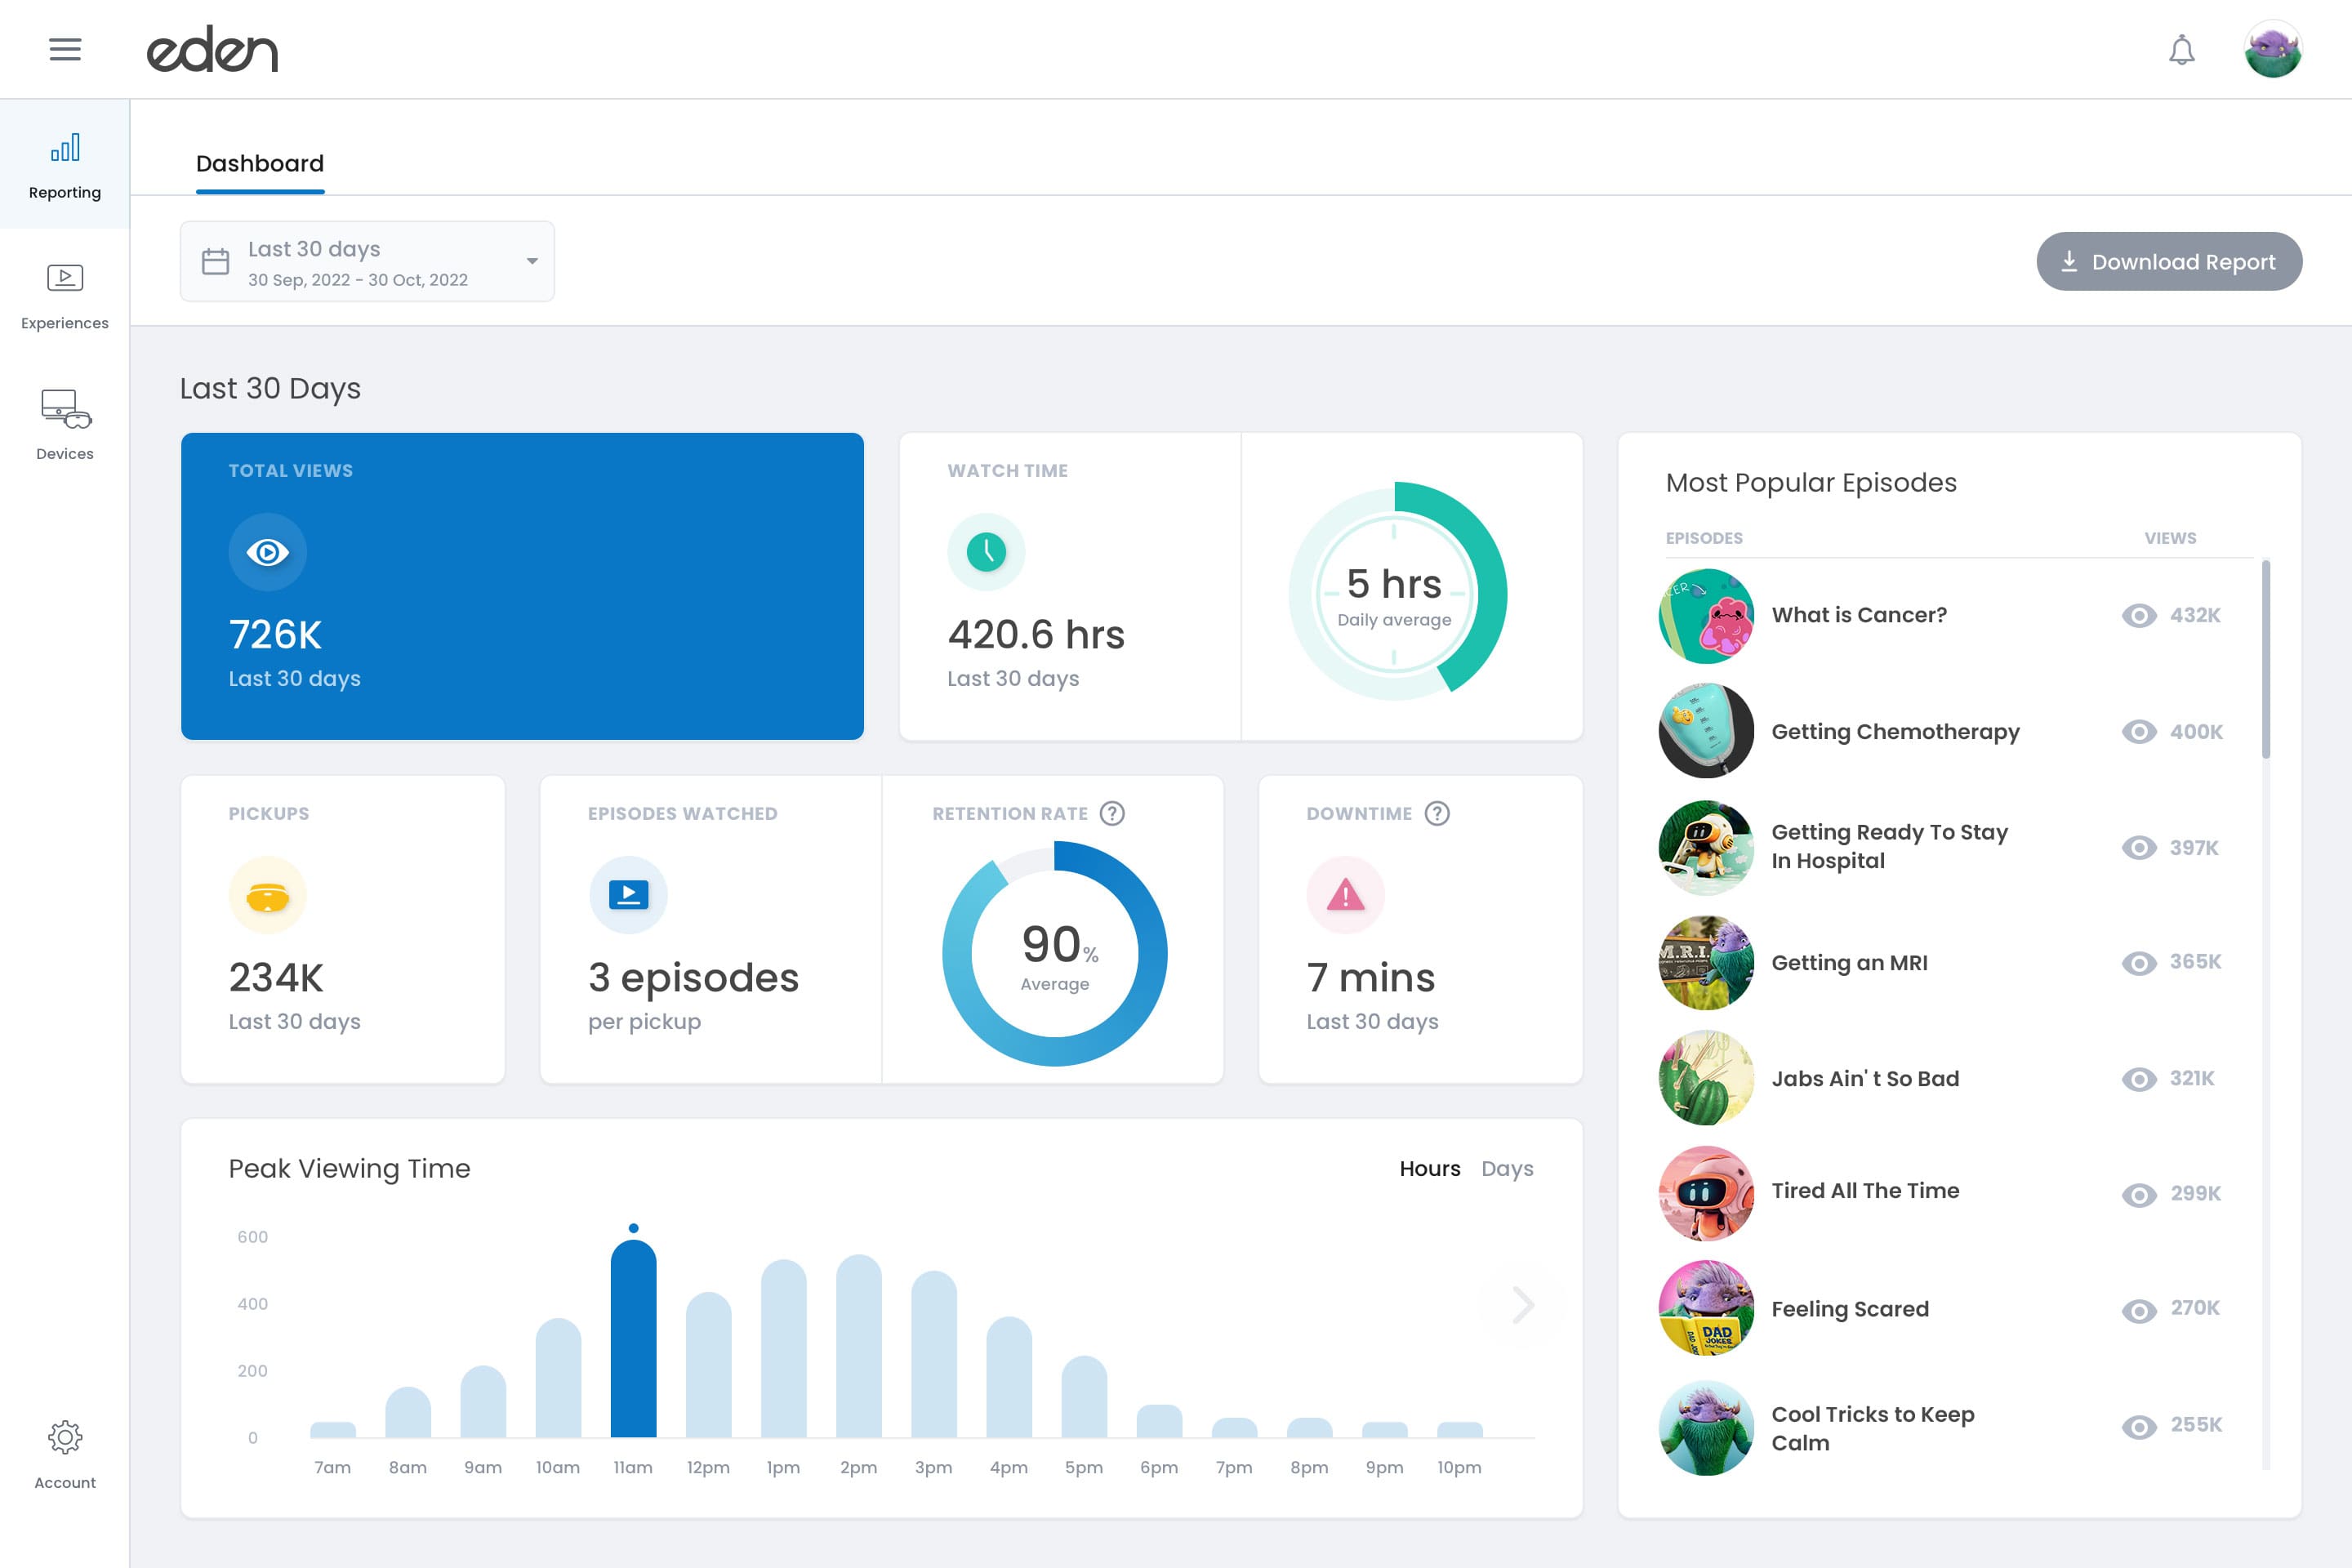2352x1568 pixels.
Task: Click Downtime help question icon
Action: (x=1437, y=813)
